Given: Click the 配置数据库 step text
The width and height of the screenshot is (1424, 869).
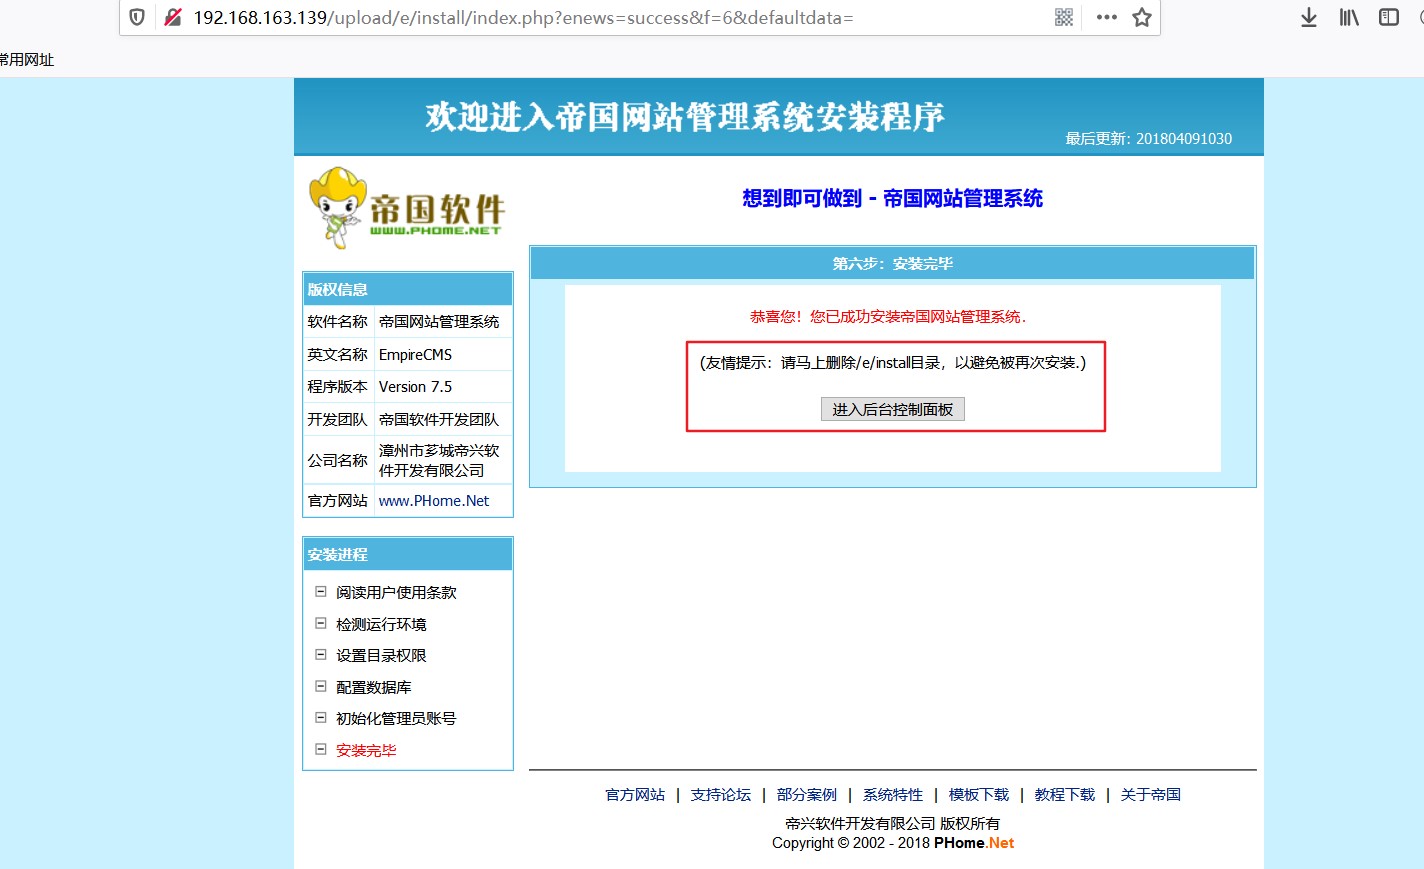Looking at the screenshot, I should 374,687.
